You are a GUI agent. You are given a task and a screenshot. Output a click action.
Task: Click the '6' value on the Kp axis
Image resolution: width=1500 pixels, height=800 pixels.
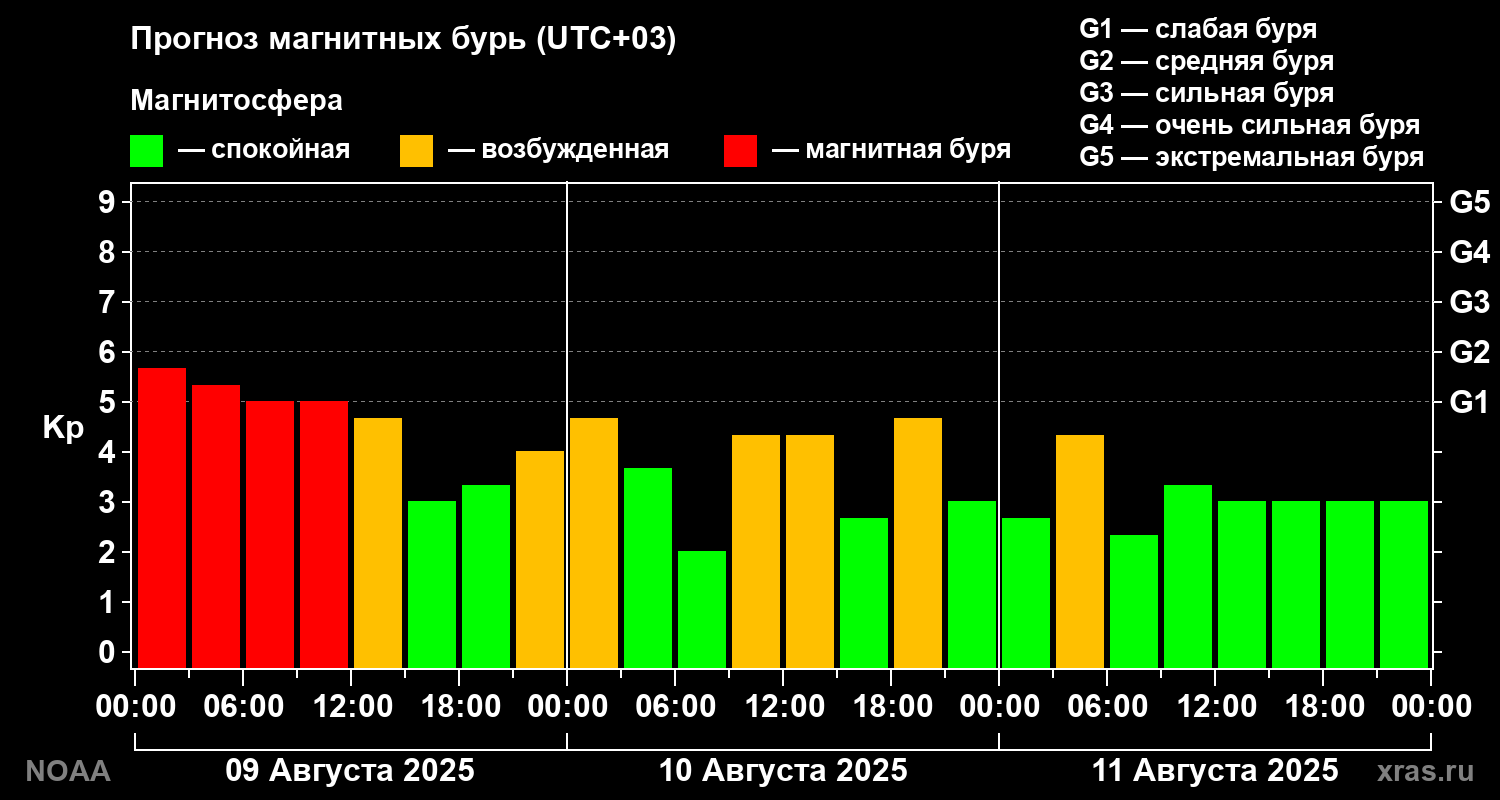(109, 352)
